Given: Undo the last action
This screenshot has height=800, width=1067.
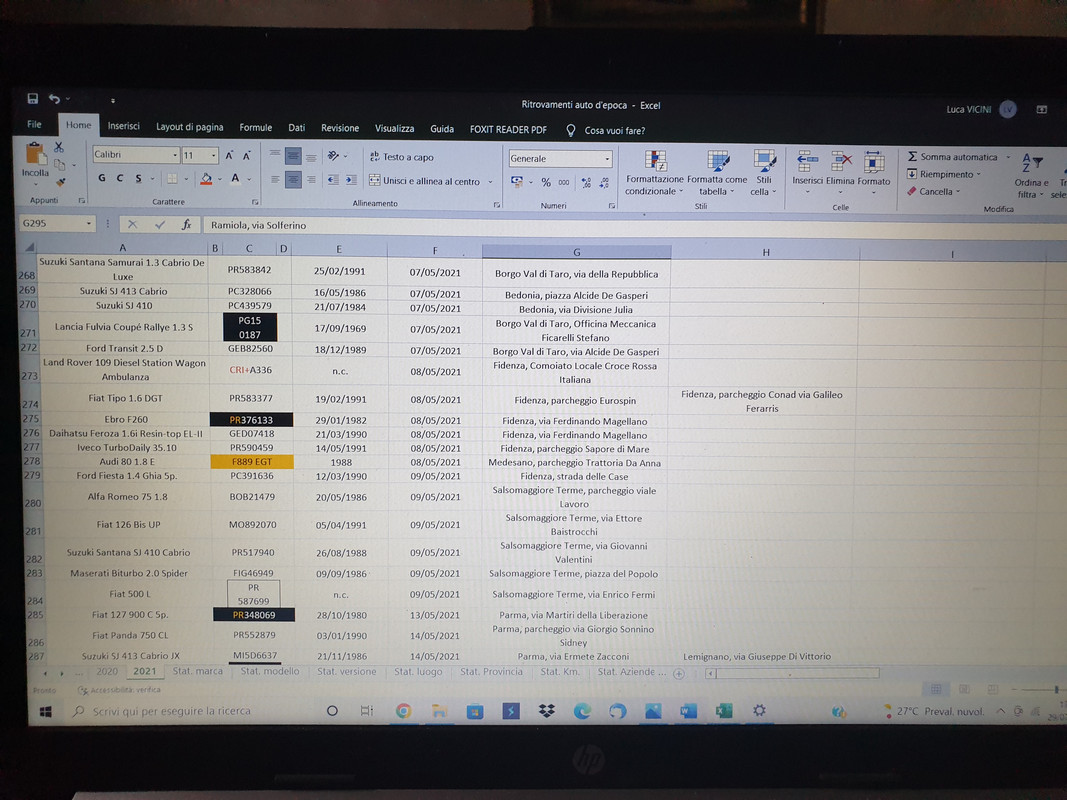Looking at the screenshot, I should pos(54,99).
